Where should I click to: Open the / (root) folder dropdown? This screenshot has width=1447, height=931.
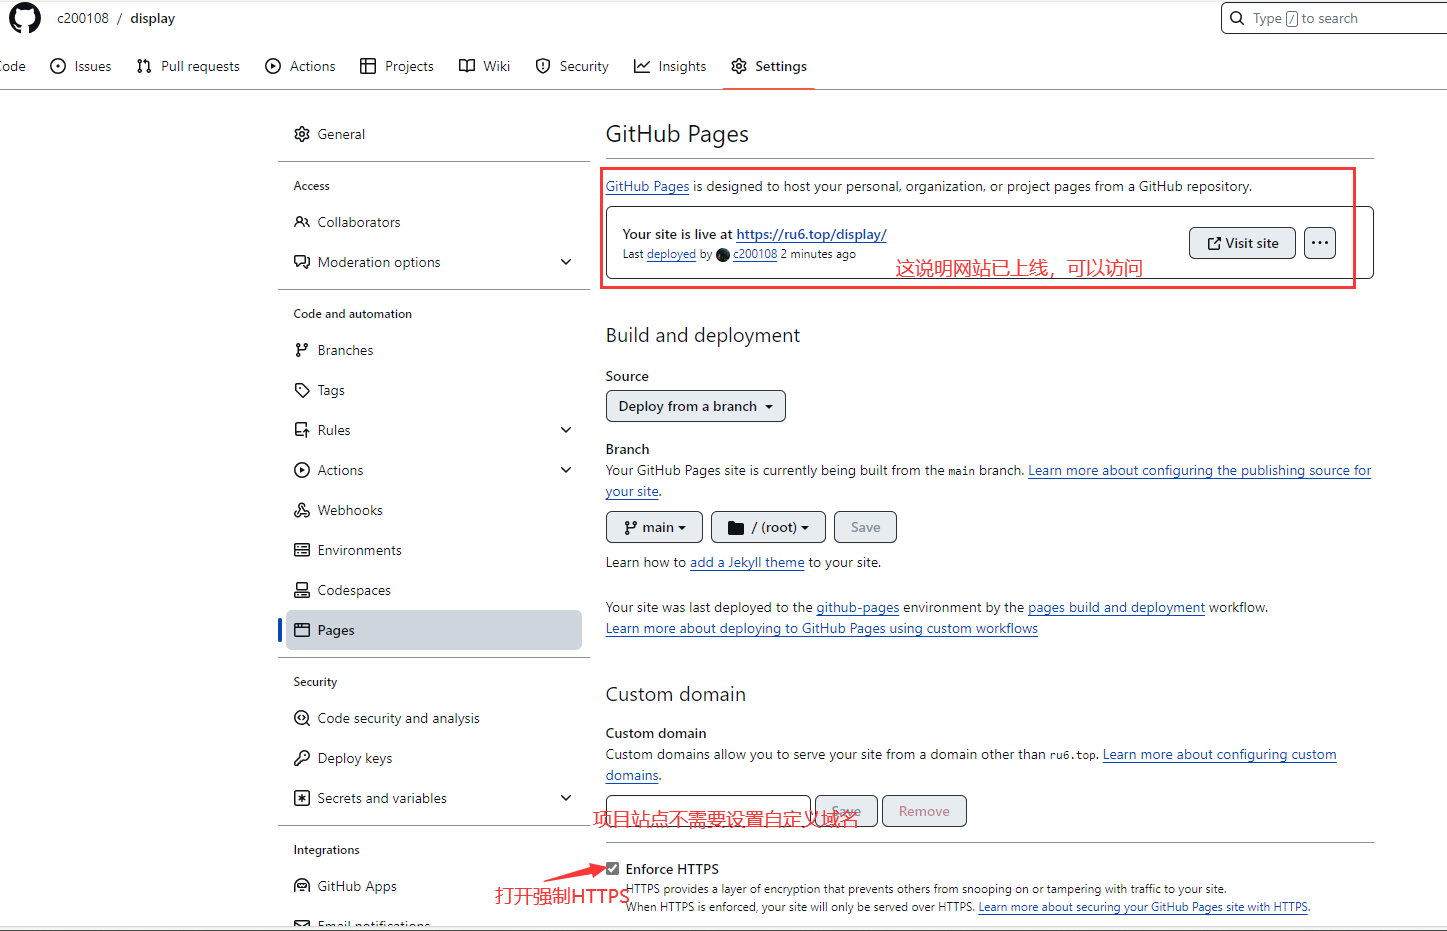click(768, 527)
